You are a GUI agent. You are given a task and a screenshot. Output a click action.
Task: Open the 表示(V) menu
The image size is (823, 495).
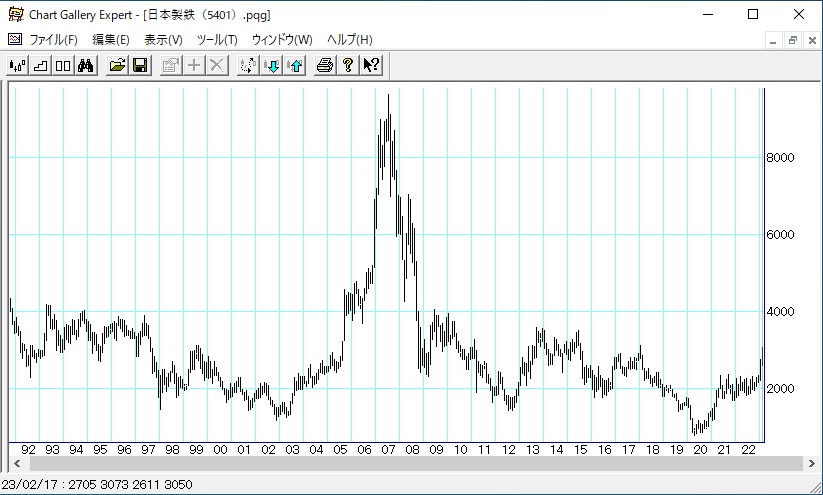(x=163, y=40)
